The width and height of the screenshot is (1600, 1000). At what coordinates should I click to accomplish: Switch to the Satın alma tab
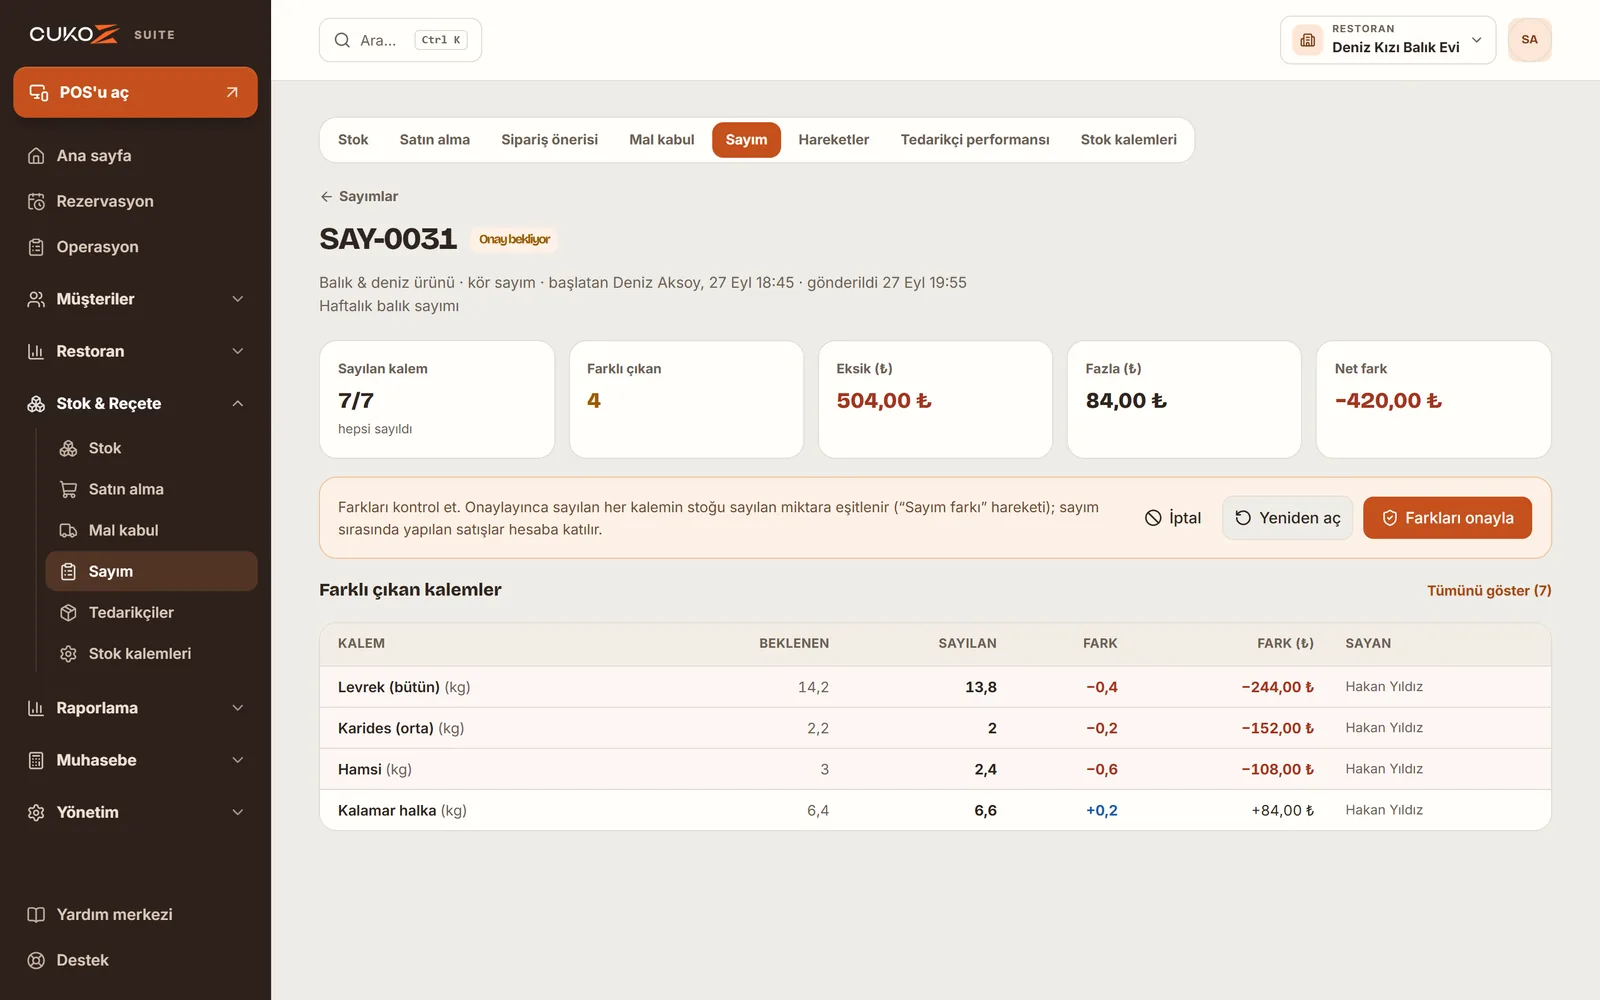[435, 140]
